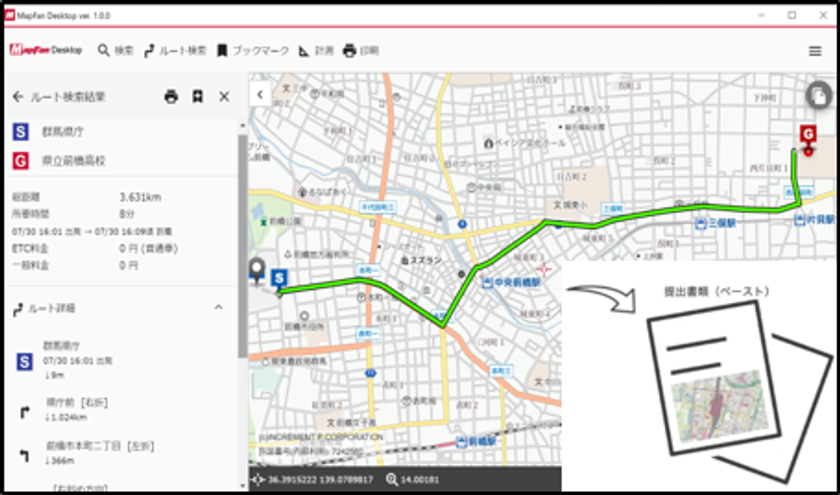Open the ブックマーク bookmarks menu
840x495 pixels.
click(x=253, y=51)
